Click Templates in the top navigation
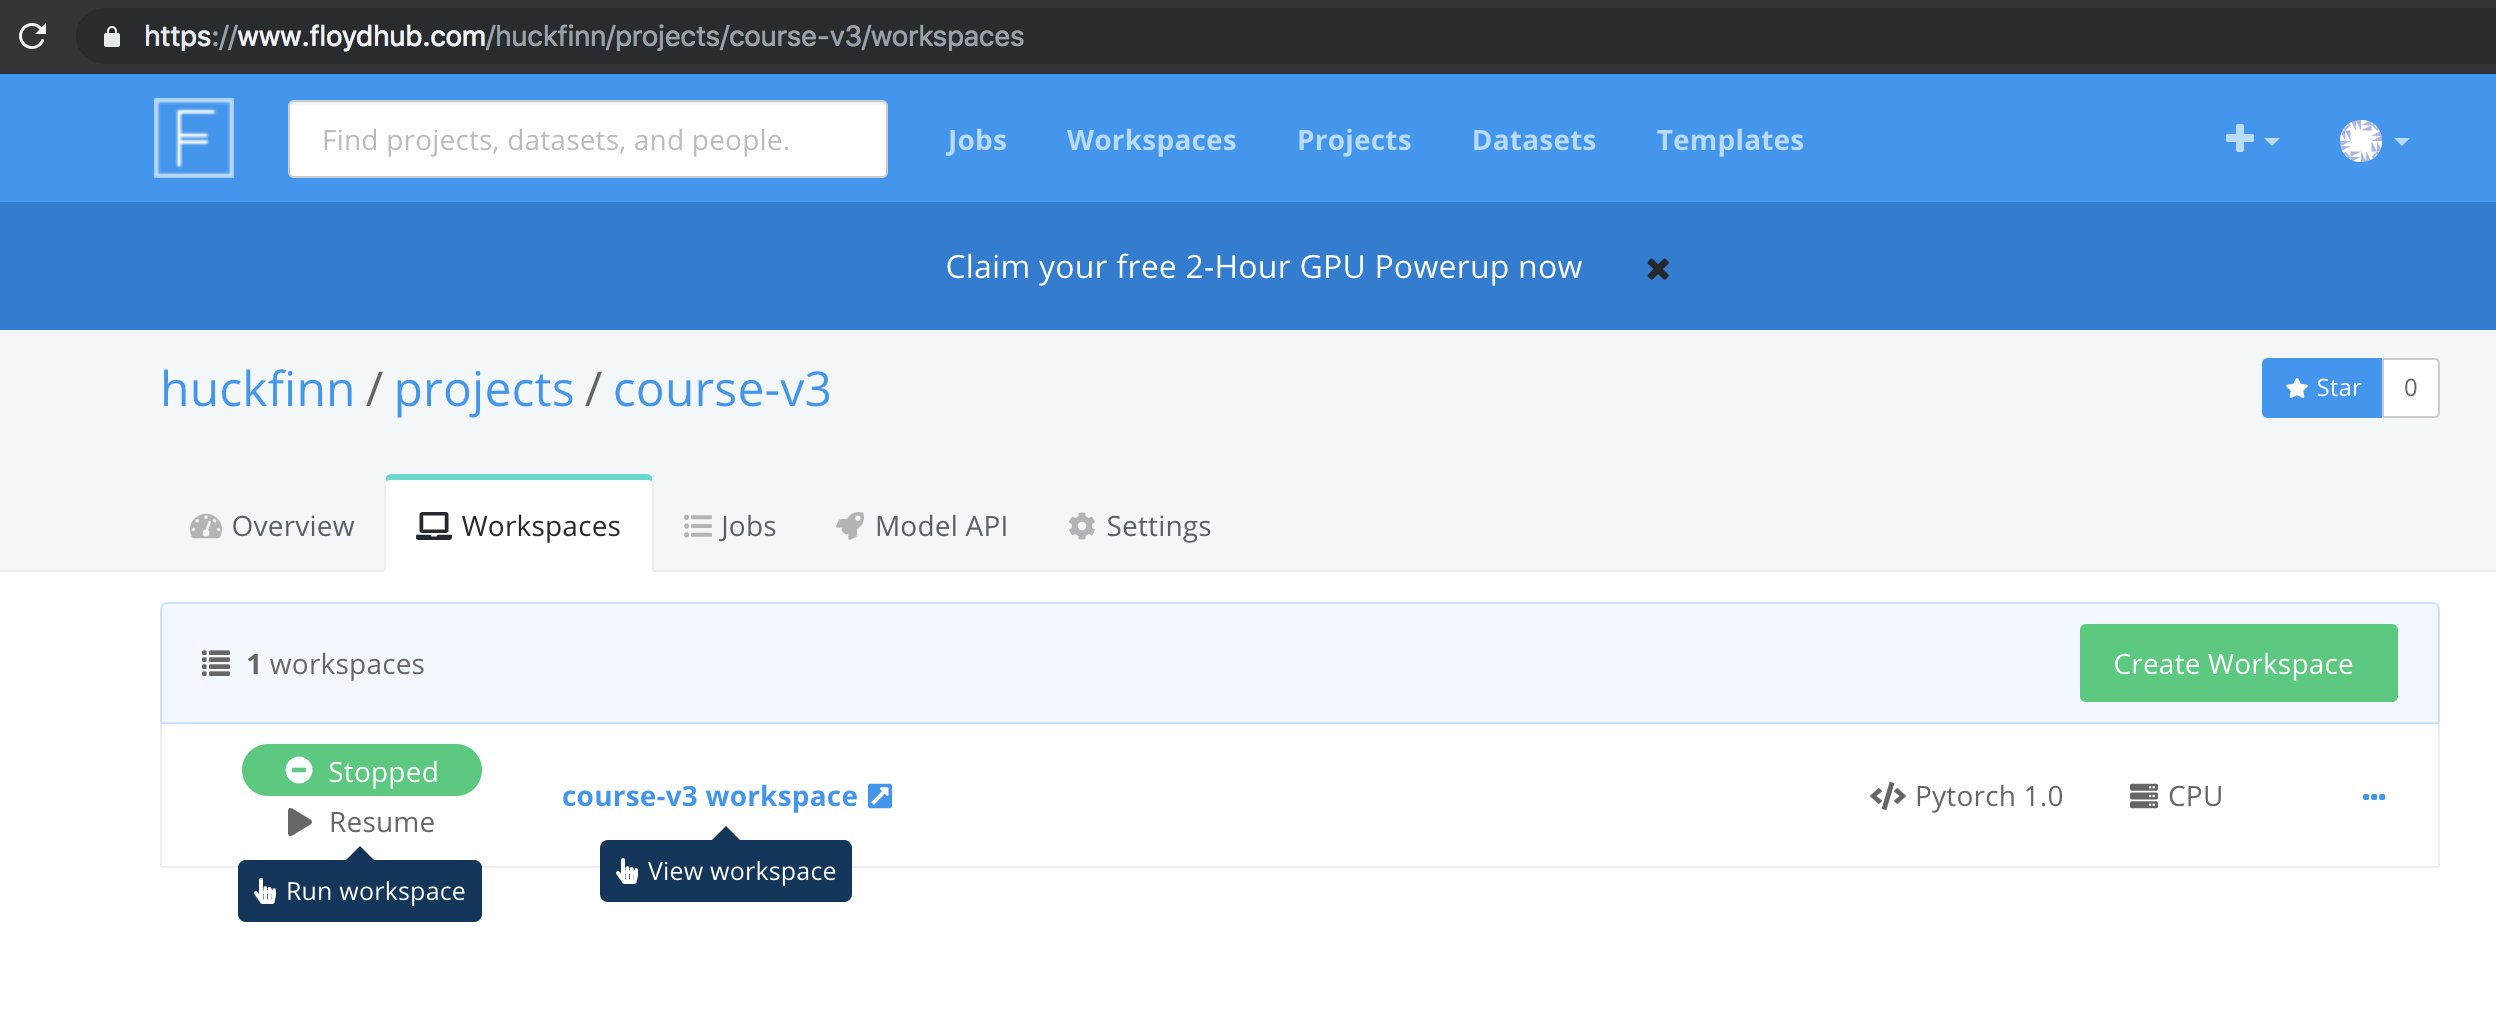 pos(1729,140)
